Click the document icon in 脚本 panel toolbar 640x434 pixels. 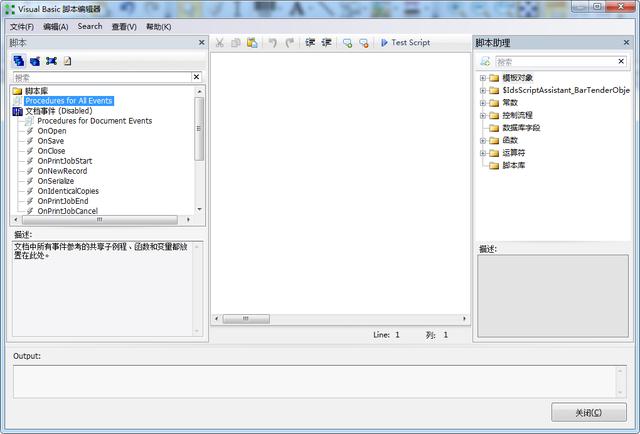click(68, 61)
